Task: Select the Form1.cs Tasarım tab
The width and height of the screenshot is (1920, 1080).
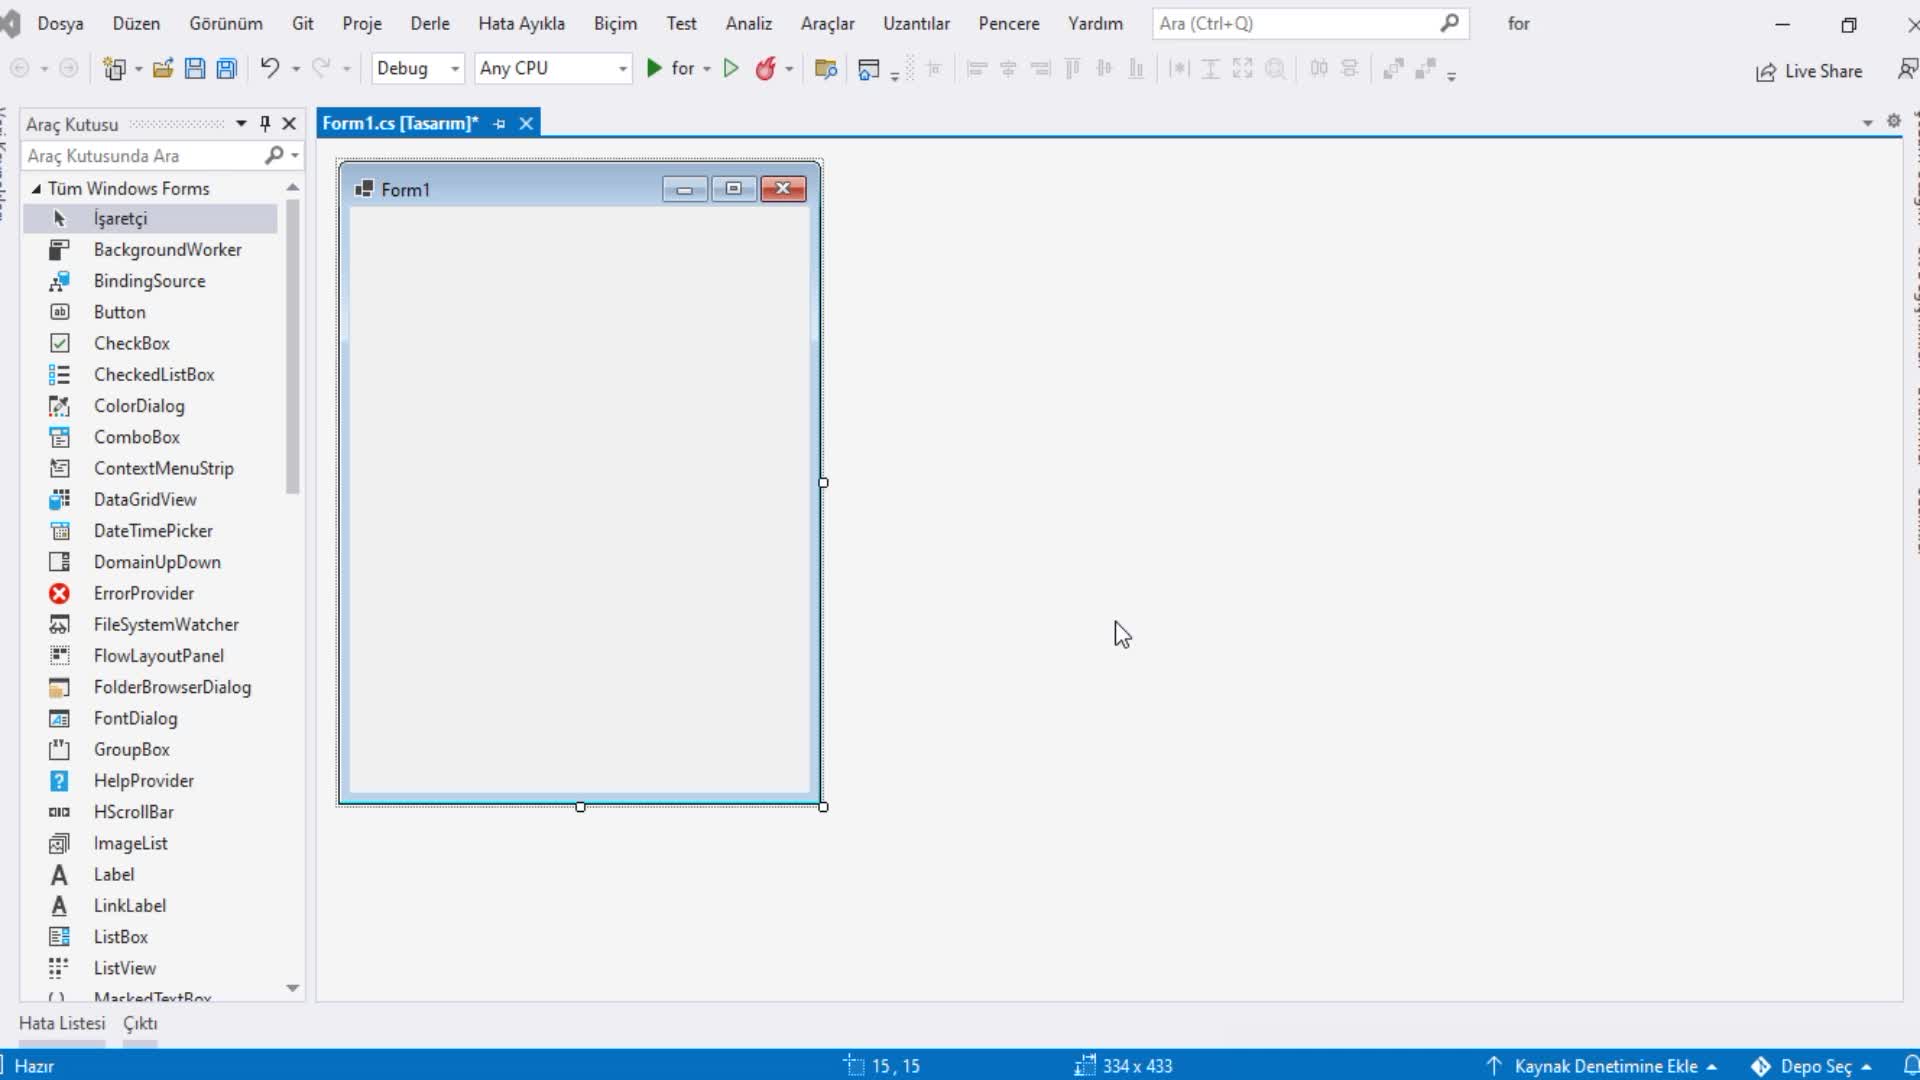Action: click(x=400, y=123)
